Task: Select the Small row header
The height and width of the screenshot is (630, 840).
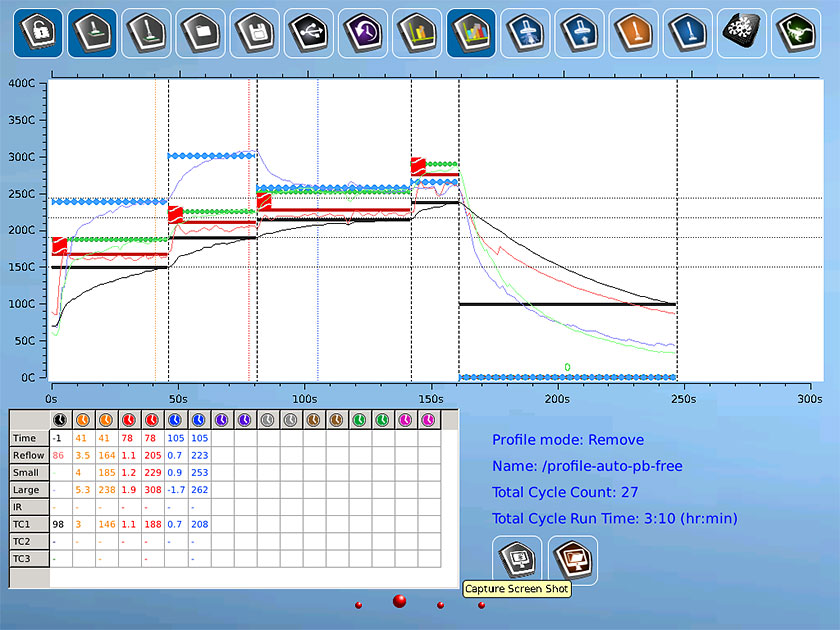Action: pyautogui.click(x=29, y=472)
